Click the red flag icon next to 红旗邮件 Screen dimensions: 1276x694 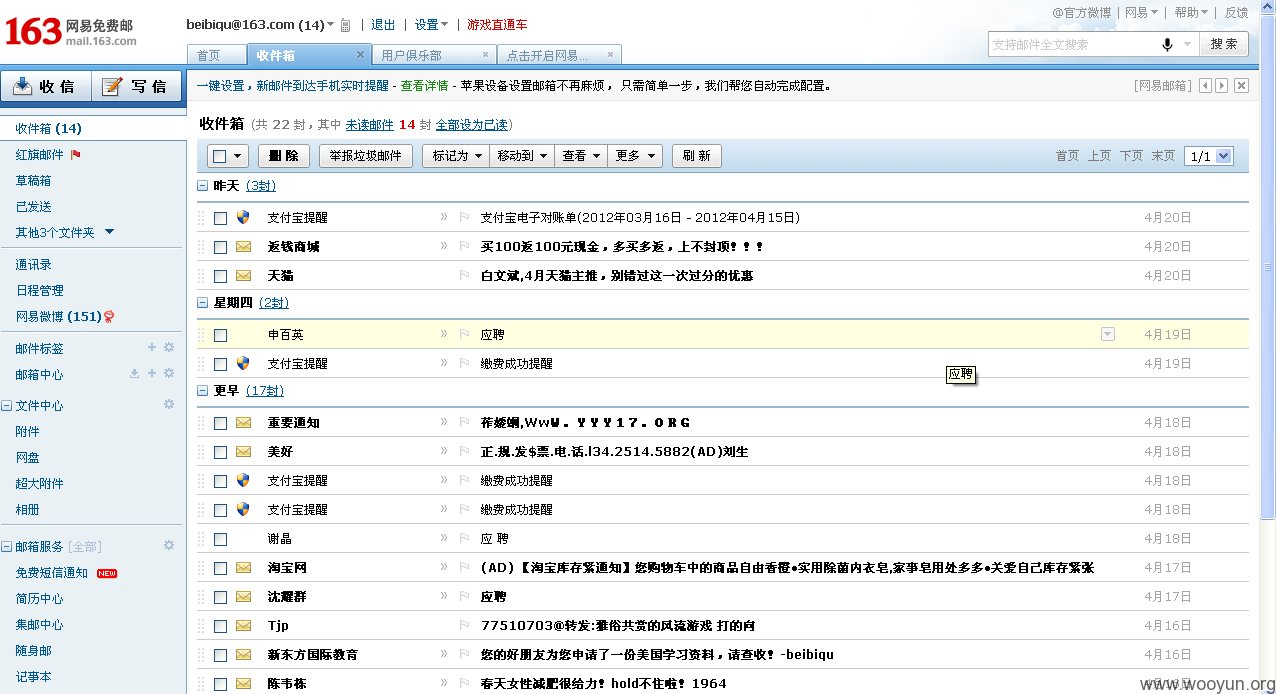pos(76,155)
